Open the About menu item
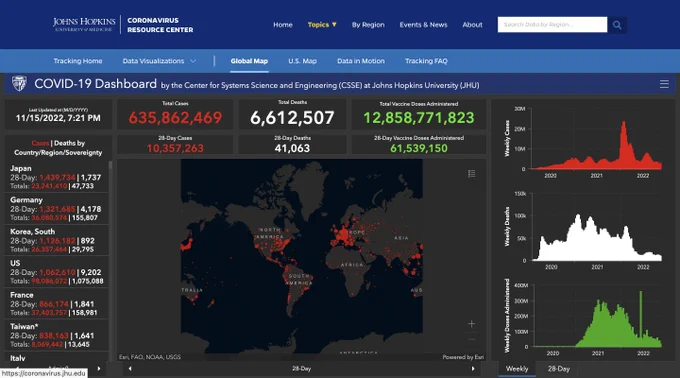680x378 pixels. (x=472, y=25)
